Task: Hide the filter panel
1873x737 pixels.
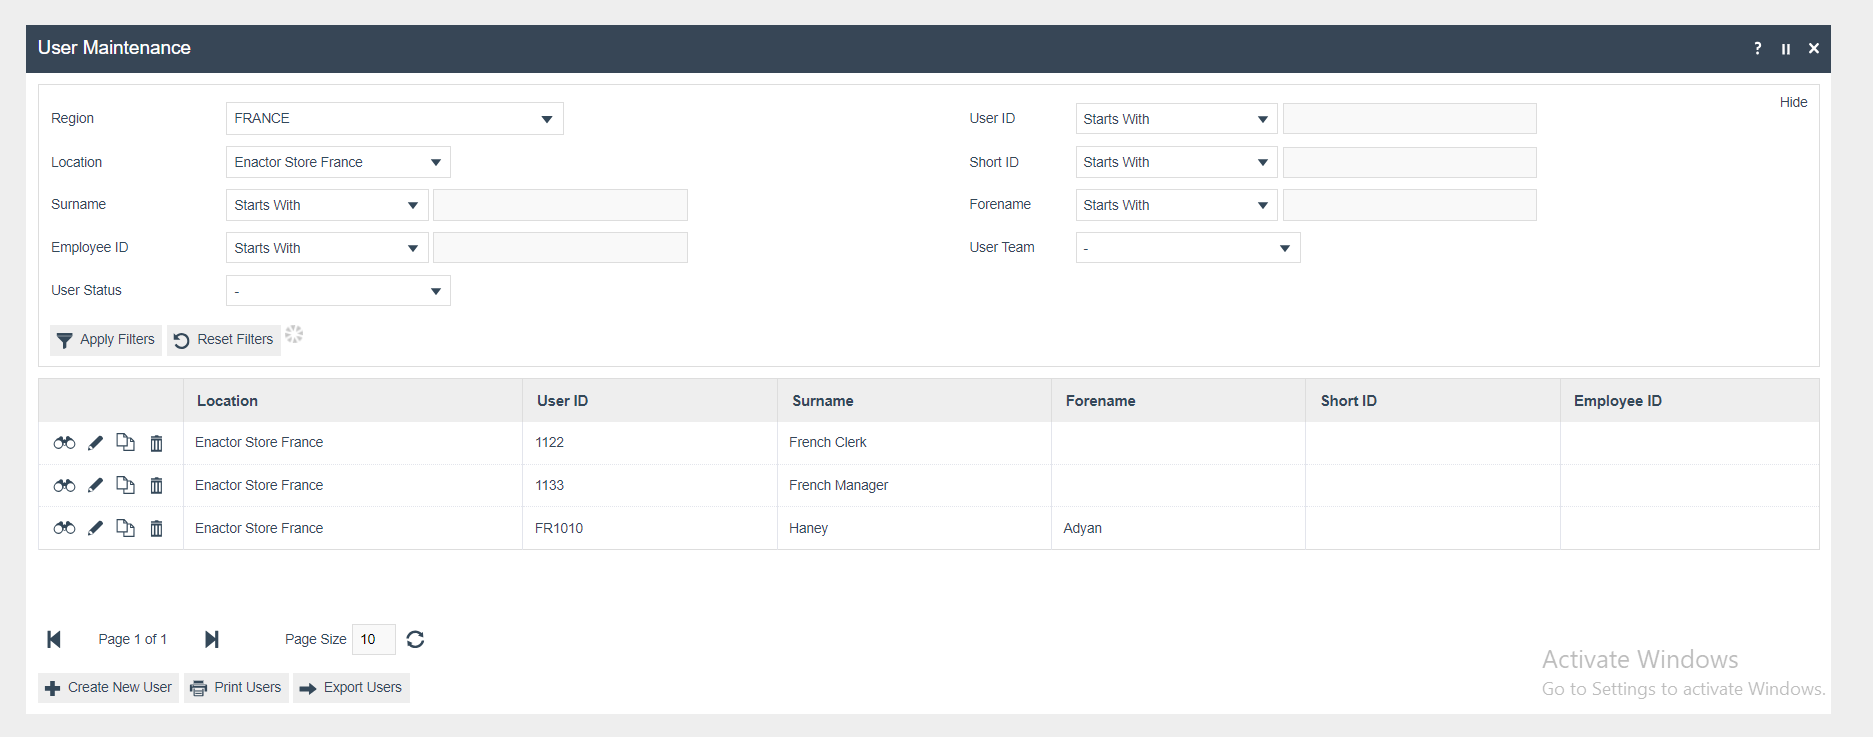Action: pos(1792,102)
